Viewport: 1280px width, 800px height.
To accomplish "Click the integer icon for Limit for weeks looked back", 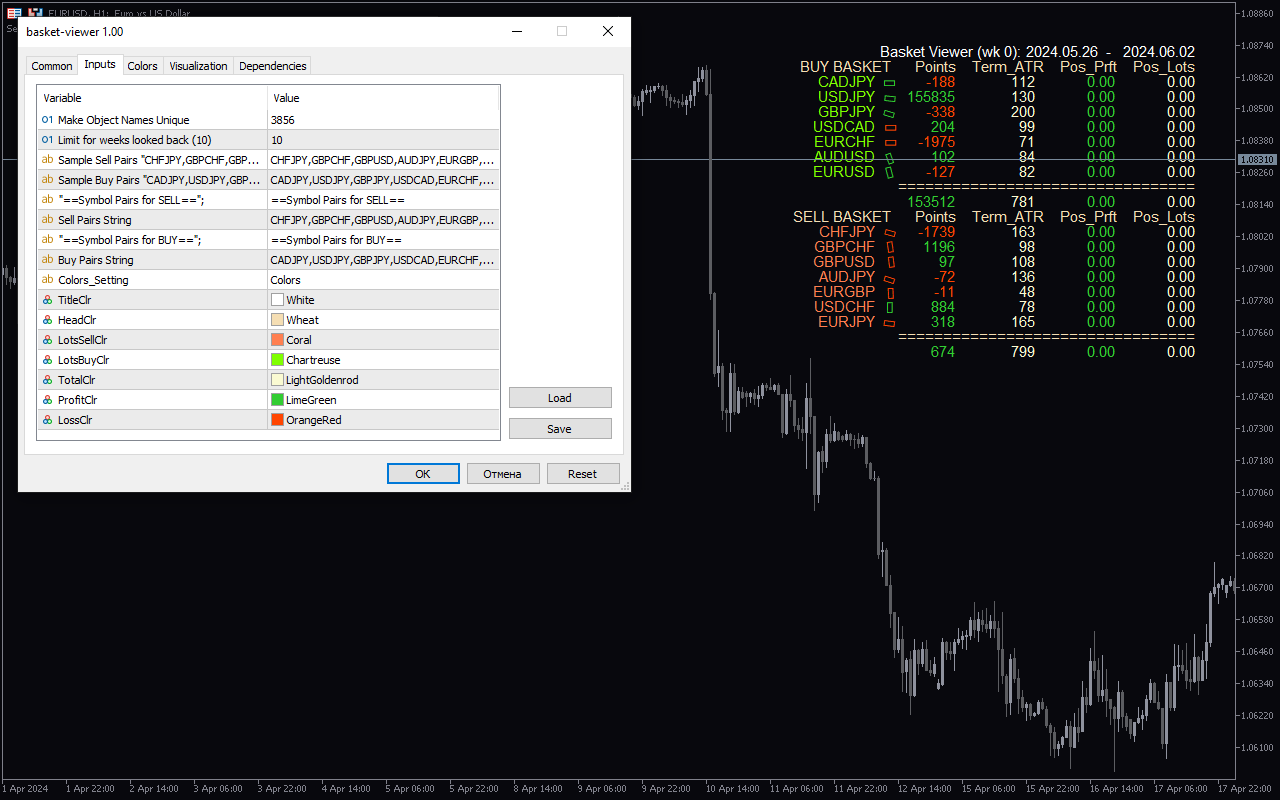I will 47,140.
